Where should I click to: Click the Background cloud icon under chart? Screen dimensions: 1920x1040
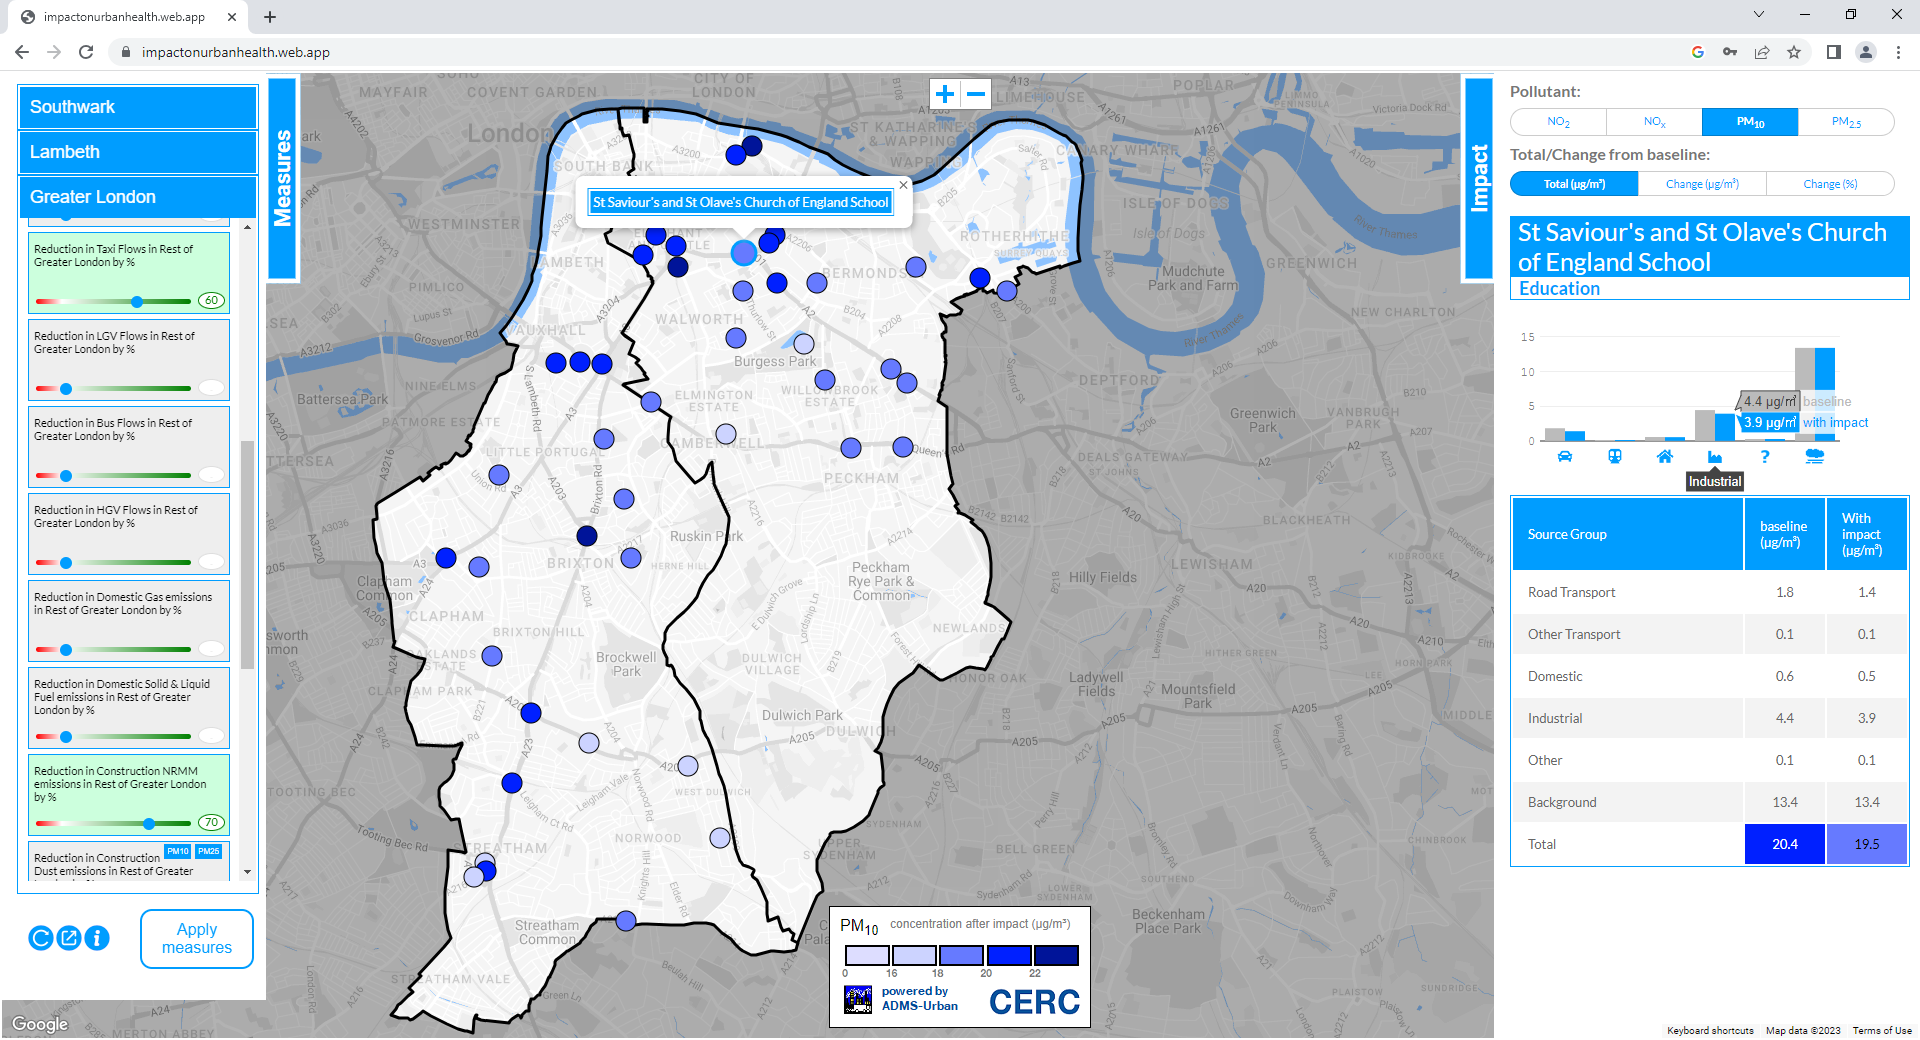pos(1815,457)
